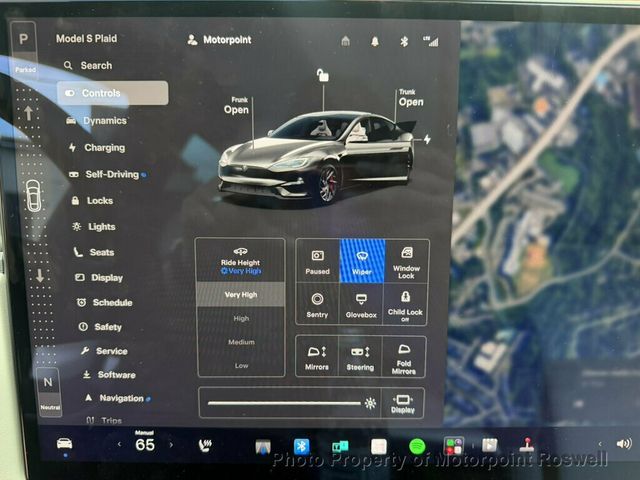Tap the volume down chevron near speaker
The width and height of the screenshot is (640, 480).
click(x=599, y=443)
